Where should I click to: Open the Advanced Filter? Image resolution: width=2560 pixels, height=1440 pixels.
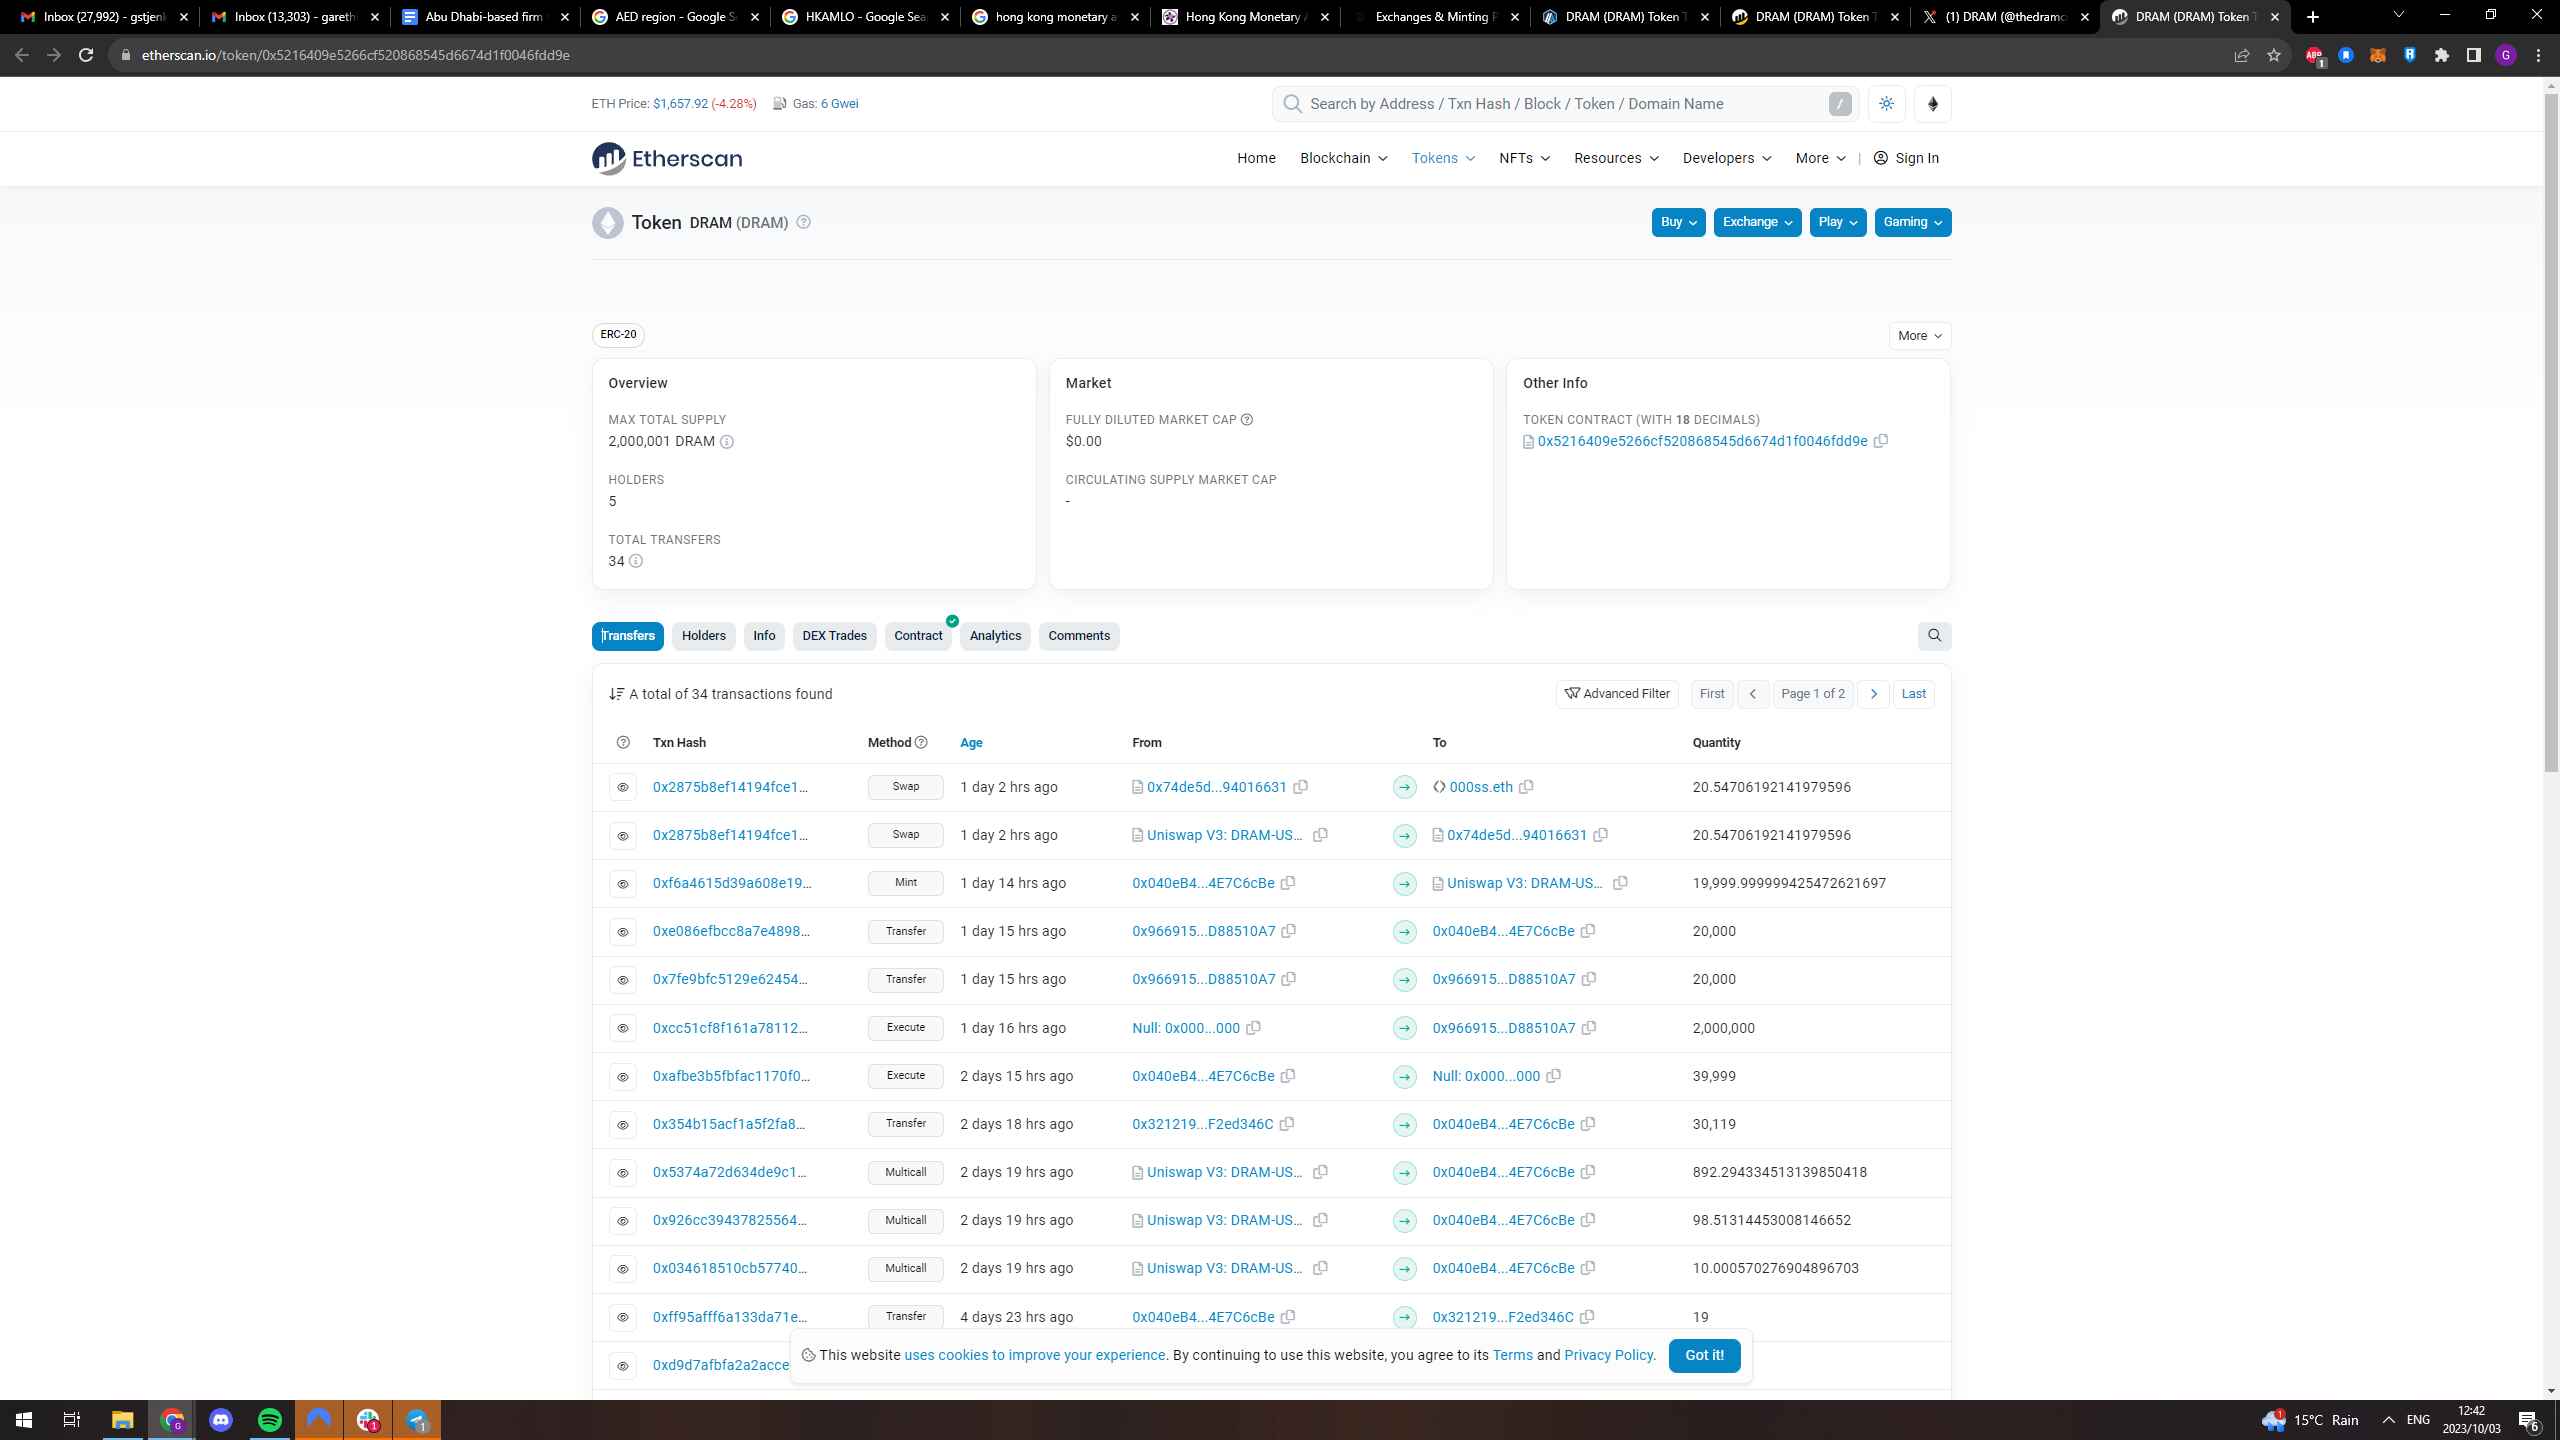pyautogui.click(x=1617, y=694)
